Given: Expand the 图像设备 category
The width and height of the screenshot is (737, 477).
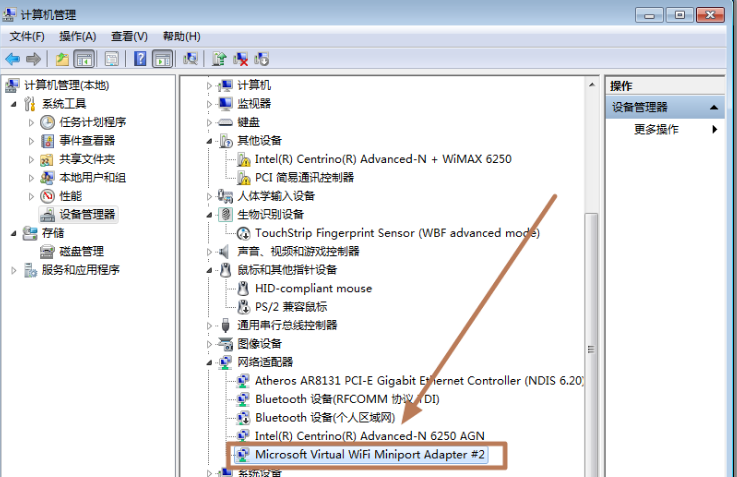Looking at the screenshot, I should click(x=209, y=344).
